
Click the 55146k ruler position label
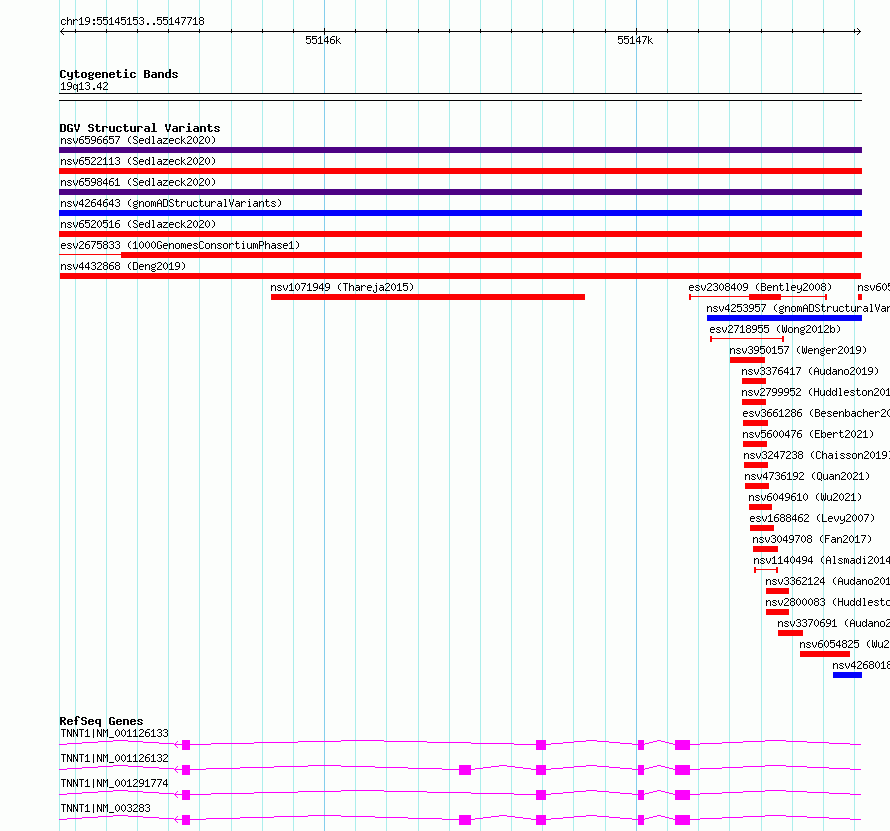(323, 40)
